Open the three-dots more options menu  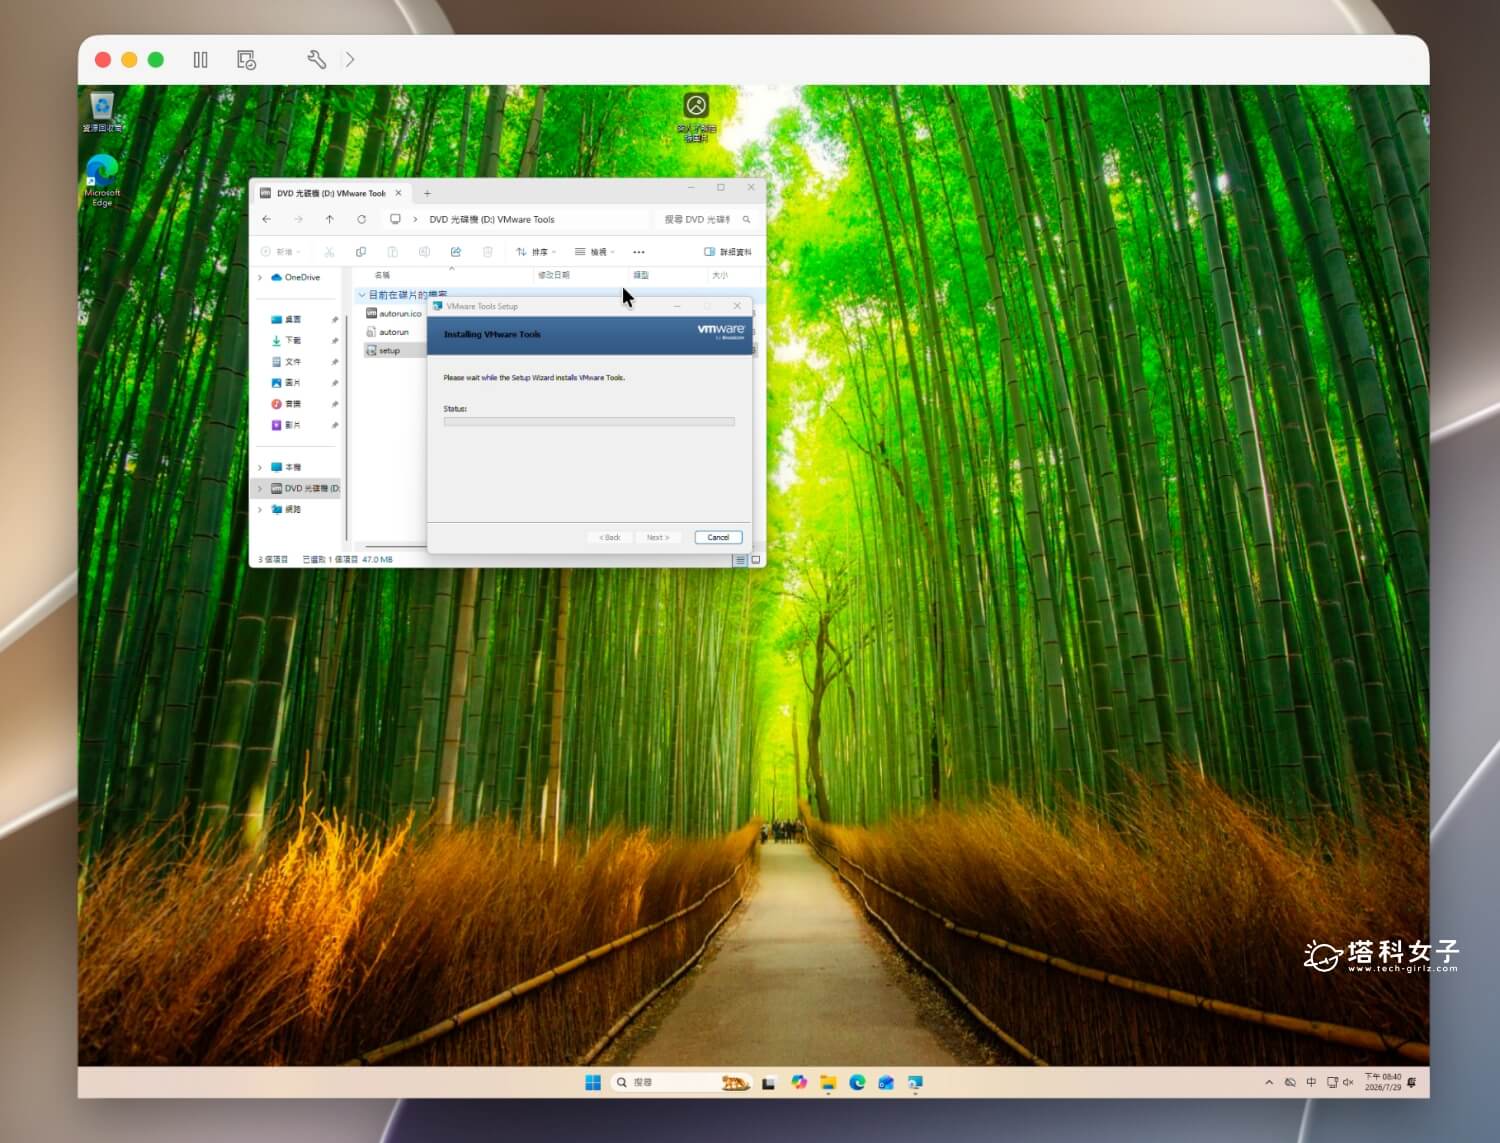(639, 252)
